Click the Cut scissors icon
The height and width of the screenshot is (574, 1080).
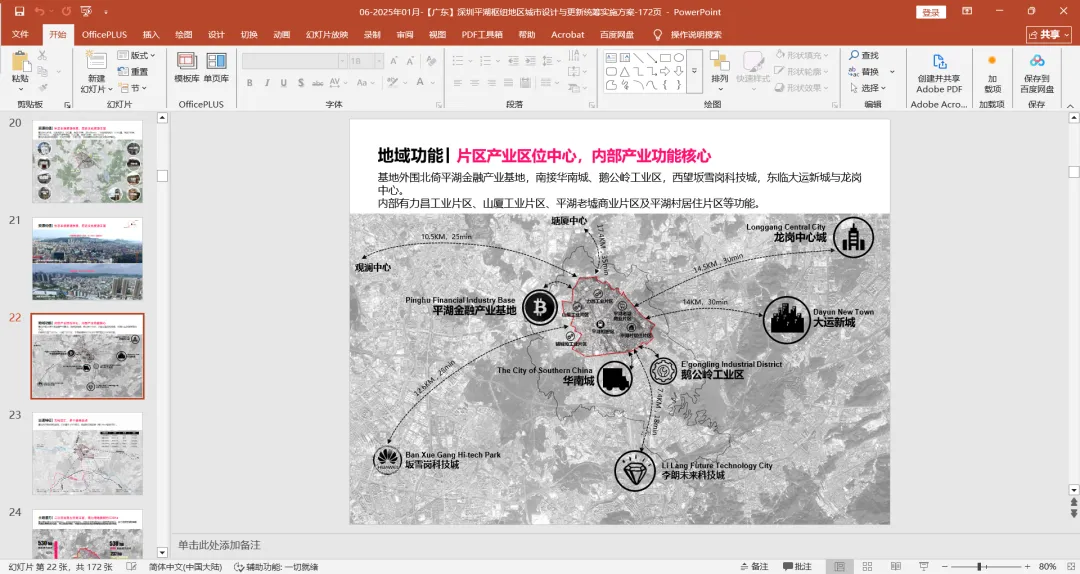[x=42, y=55]
